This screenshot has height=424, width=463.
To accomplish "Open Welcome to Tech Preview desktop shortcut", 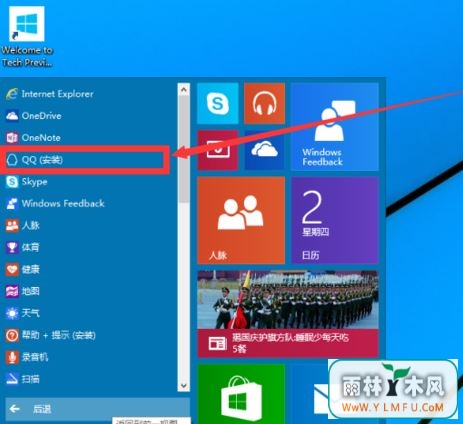I will [27, 37].
